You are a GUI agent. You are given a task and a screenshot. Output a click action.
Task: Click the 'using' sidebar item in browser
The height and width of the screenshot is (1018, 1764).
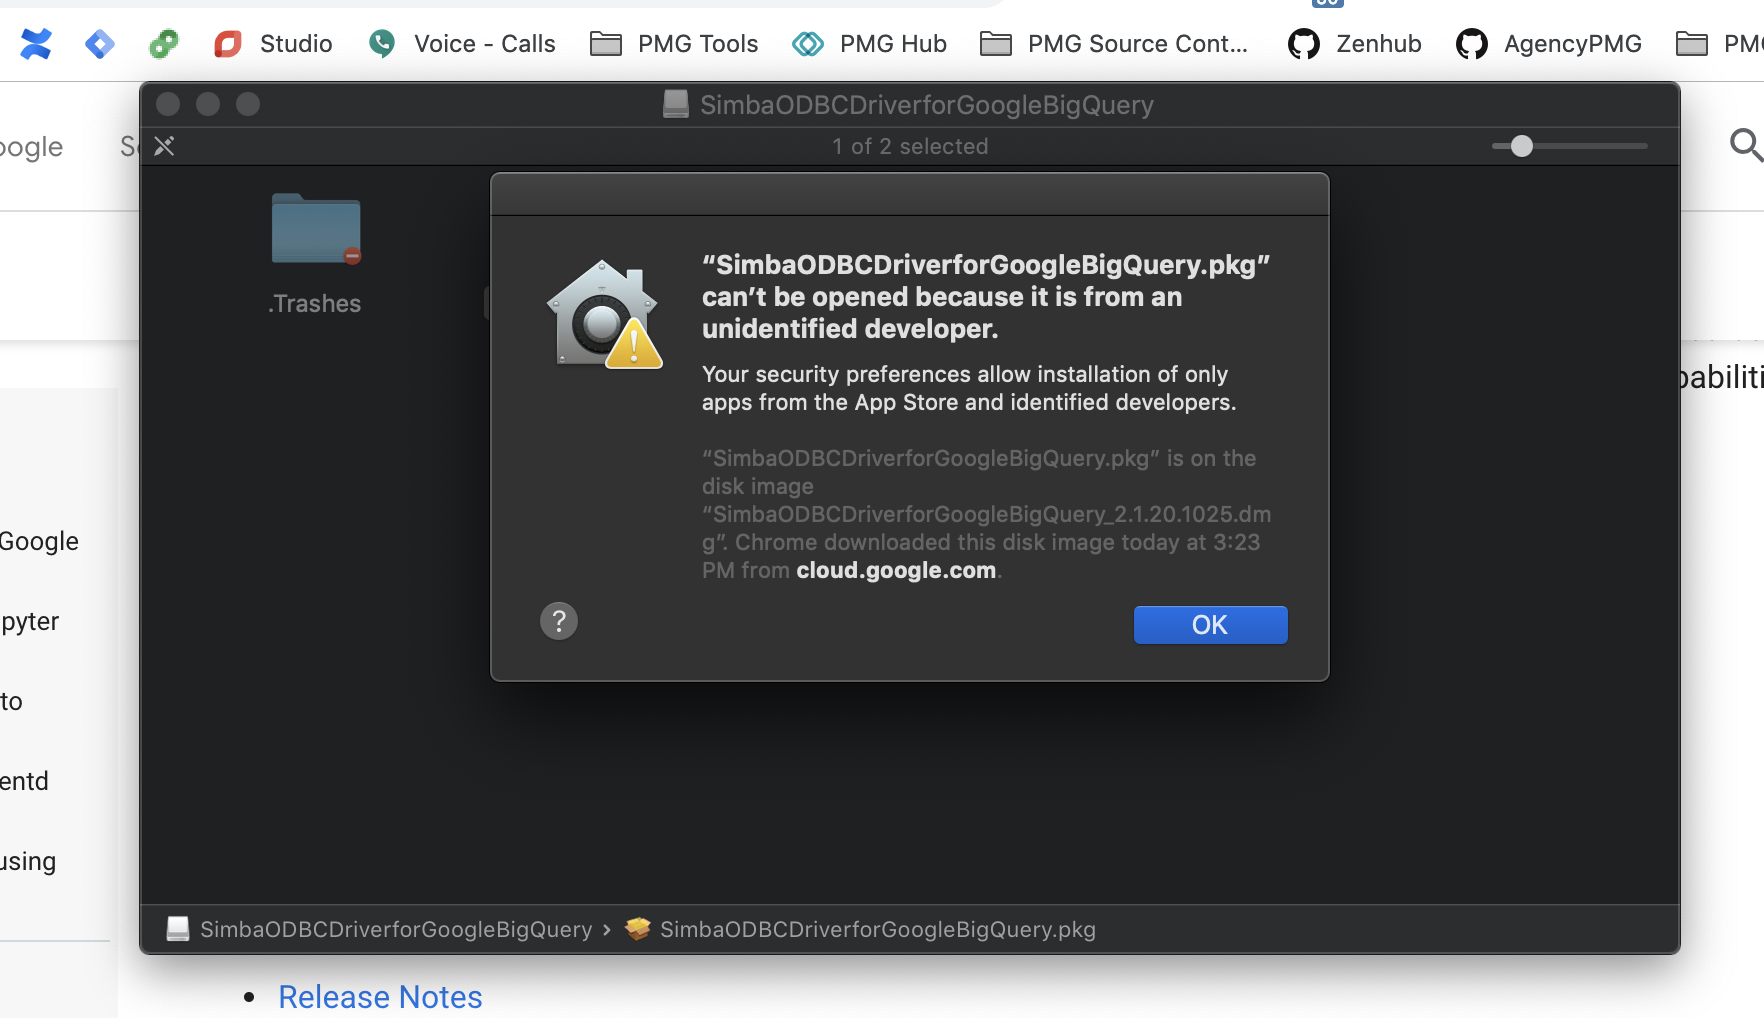(x=28, y=861)
